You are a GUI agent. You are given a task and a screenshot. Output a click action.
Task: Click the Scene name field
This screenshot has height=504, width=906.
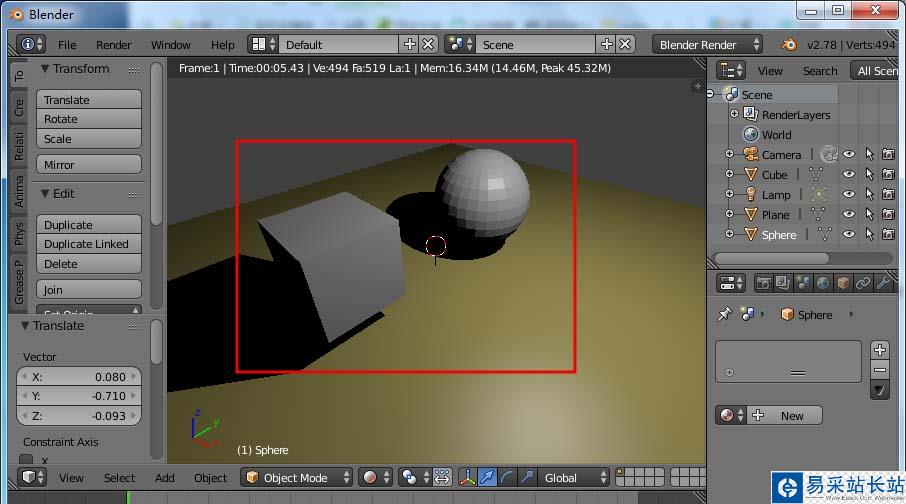pyautogui.click(x=536, y=45)
